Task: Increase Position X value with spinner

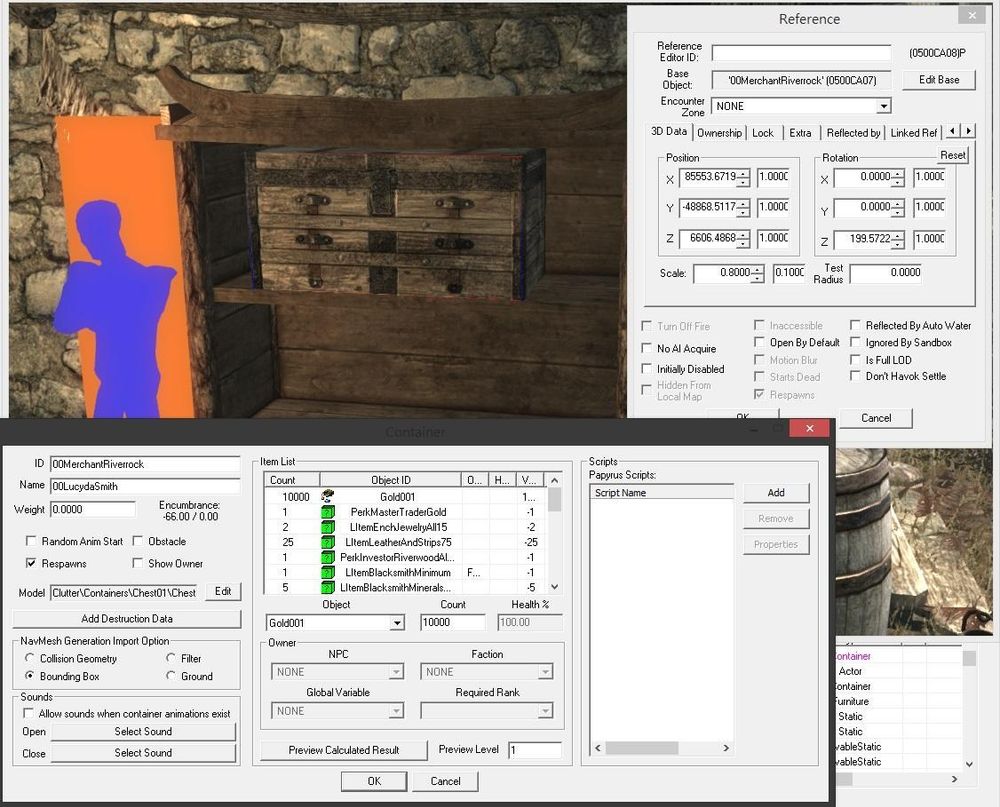Action: click(x=743, y=174)
